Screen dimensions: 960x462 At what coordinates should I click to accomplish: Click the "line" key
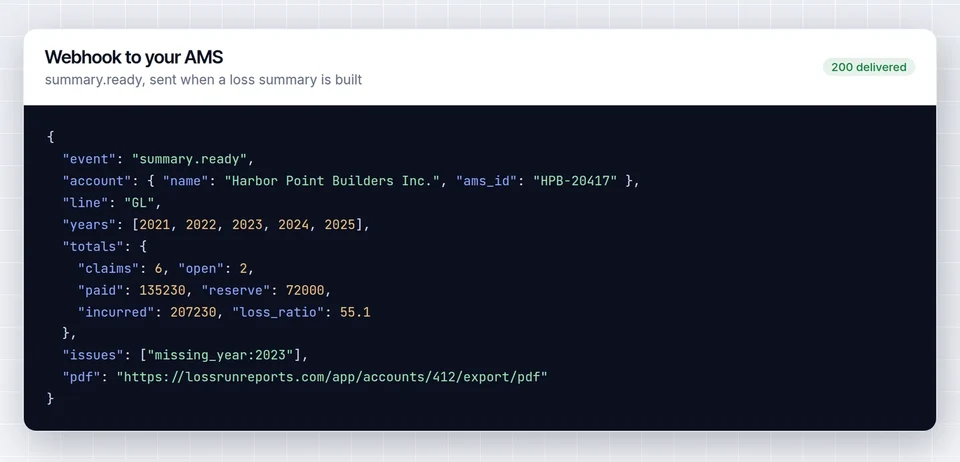[x=85, y=203]
